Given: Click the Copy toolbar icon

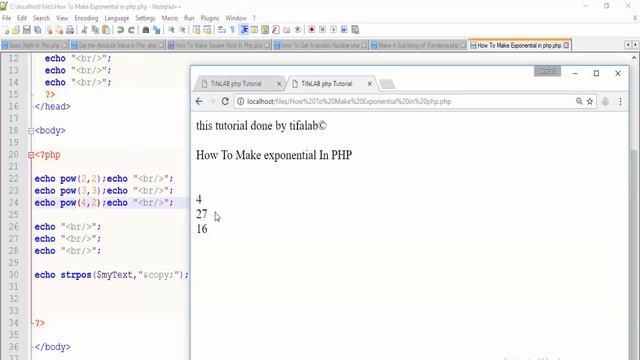Looking at the screenshot, I should (x=95, y=30).
